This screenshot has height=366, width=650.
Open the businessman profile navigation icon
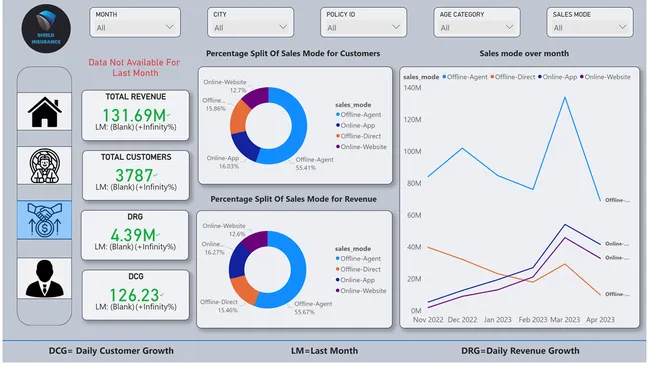click(x=44, y=279)
